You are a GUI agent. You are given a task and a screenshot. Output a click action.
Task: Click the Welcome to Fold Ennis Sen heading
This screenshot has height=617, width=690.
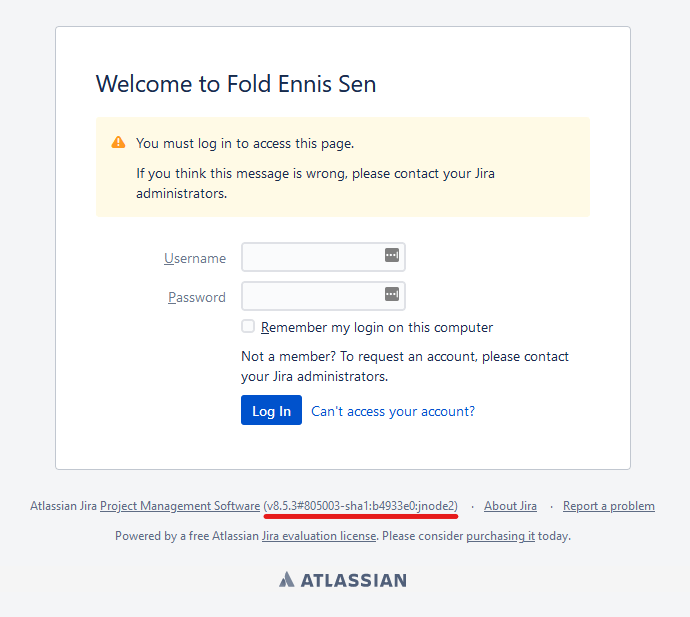coord(236,84)
